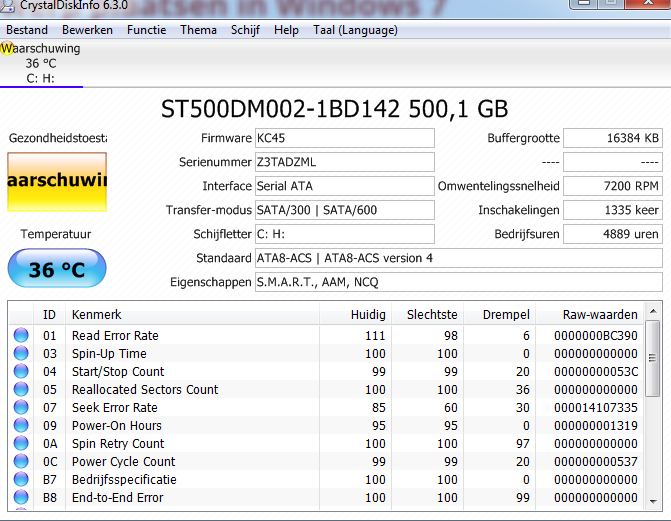Click the yellow Waarschuwing health status button
671x521 pixels.
click(57, 182)
